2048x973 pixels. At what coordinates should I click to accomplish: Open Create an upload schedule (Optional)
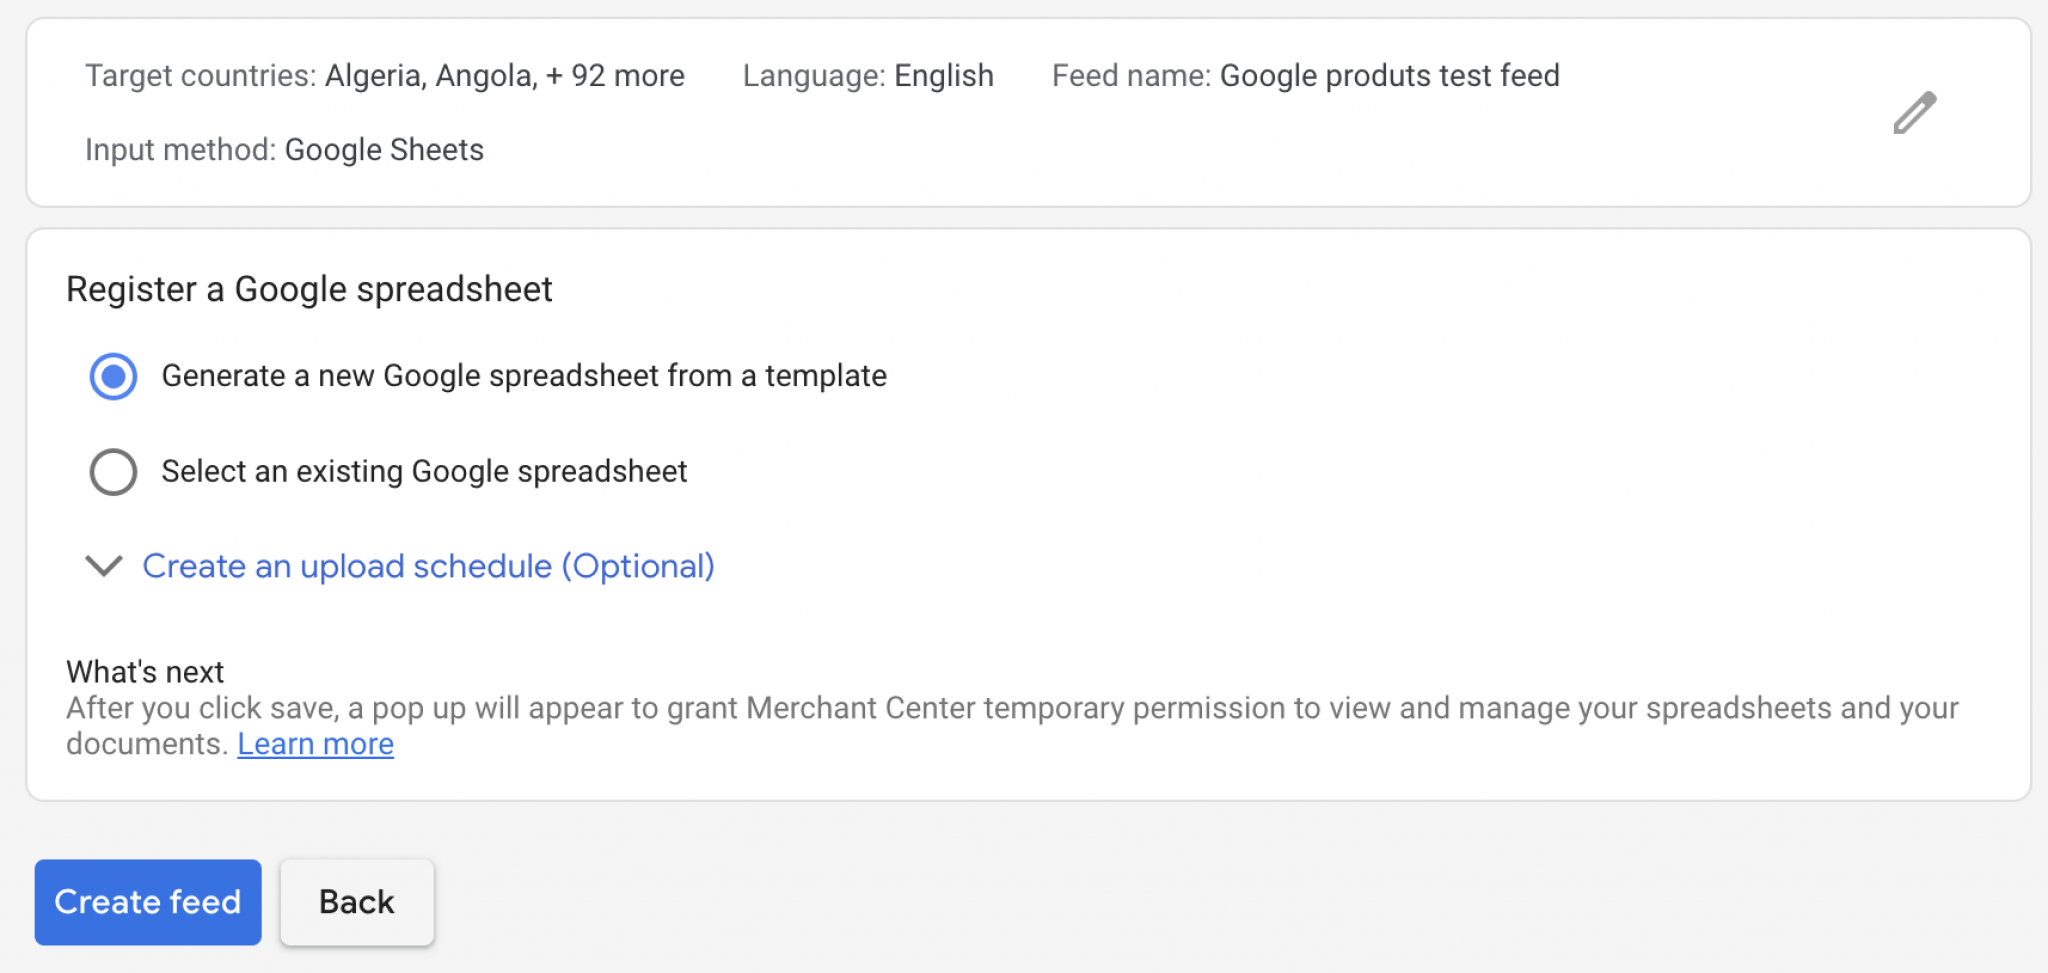tap(428, 566)
